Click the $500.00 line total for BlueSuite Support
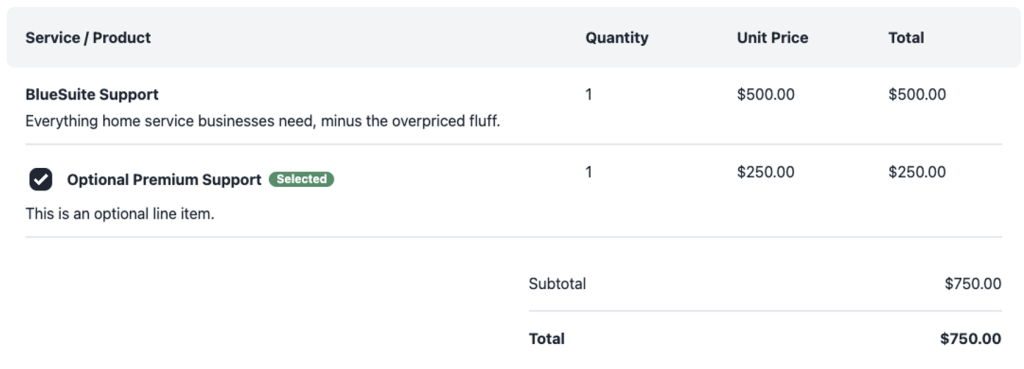Screen dimensions: 1024x369 click(917, 94)
